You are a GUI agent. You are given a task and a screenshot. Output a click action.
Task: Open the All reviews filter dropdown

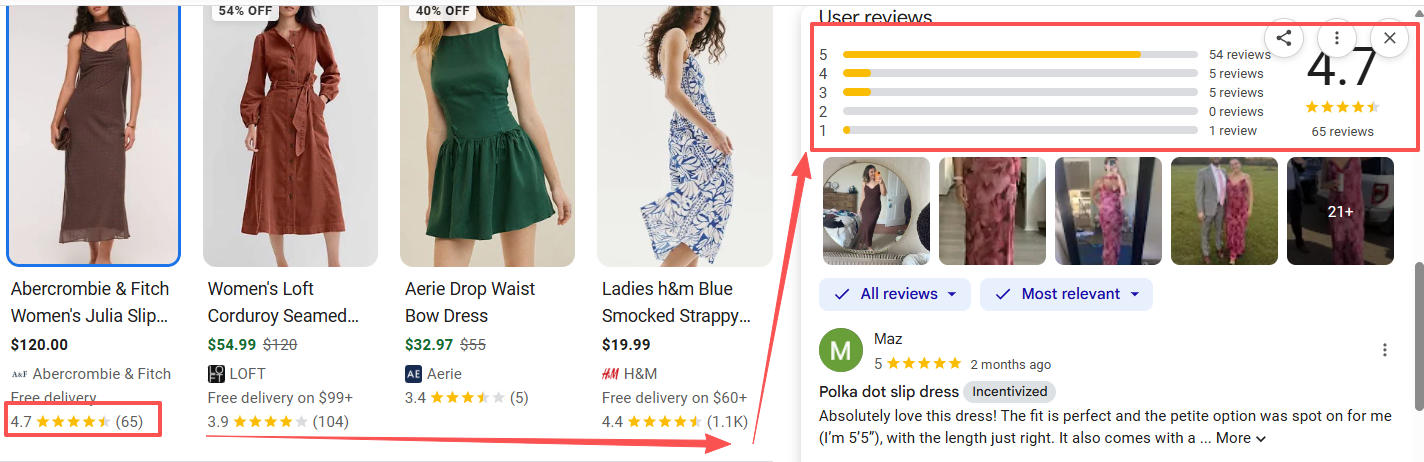[895, 294]
